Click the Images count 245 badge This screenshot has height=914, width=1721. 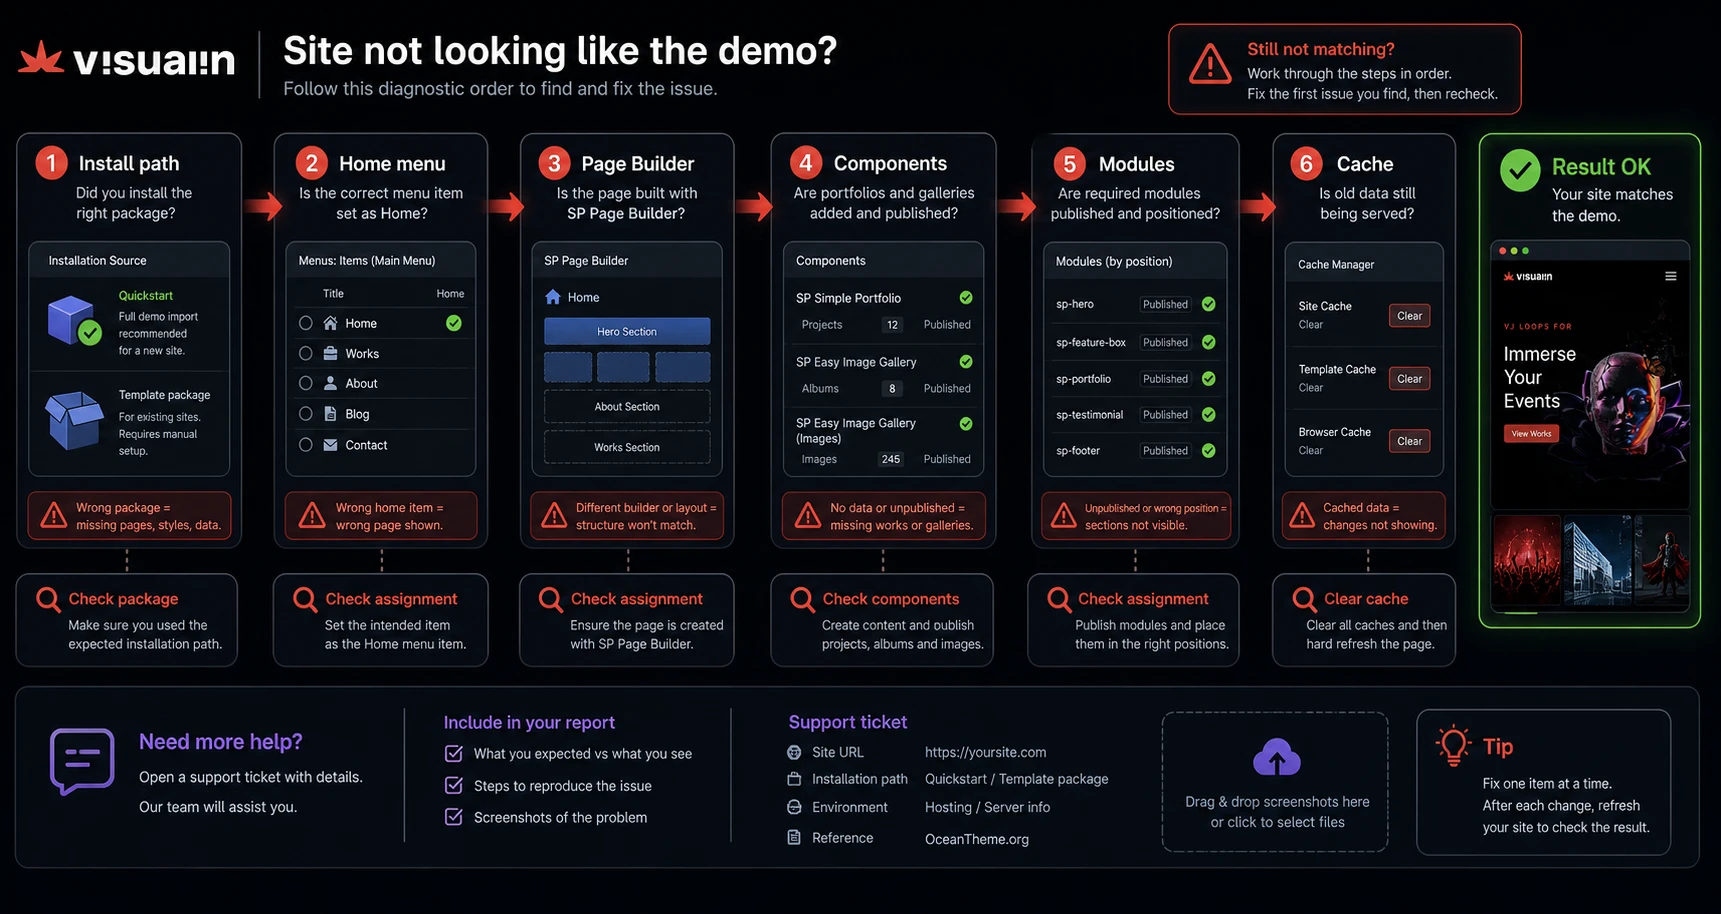click(890, 459)
